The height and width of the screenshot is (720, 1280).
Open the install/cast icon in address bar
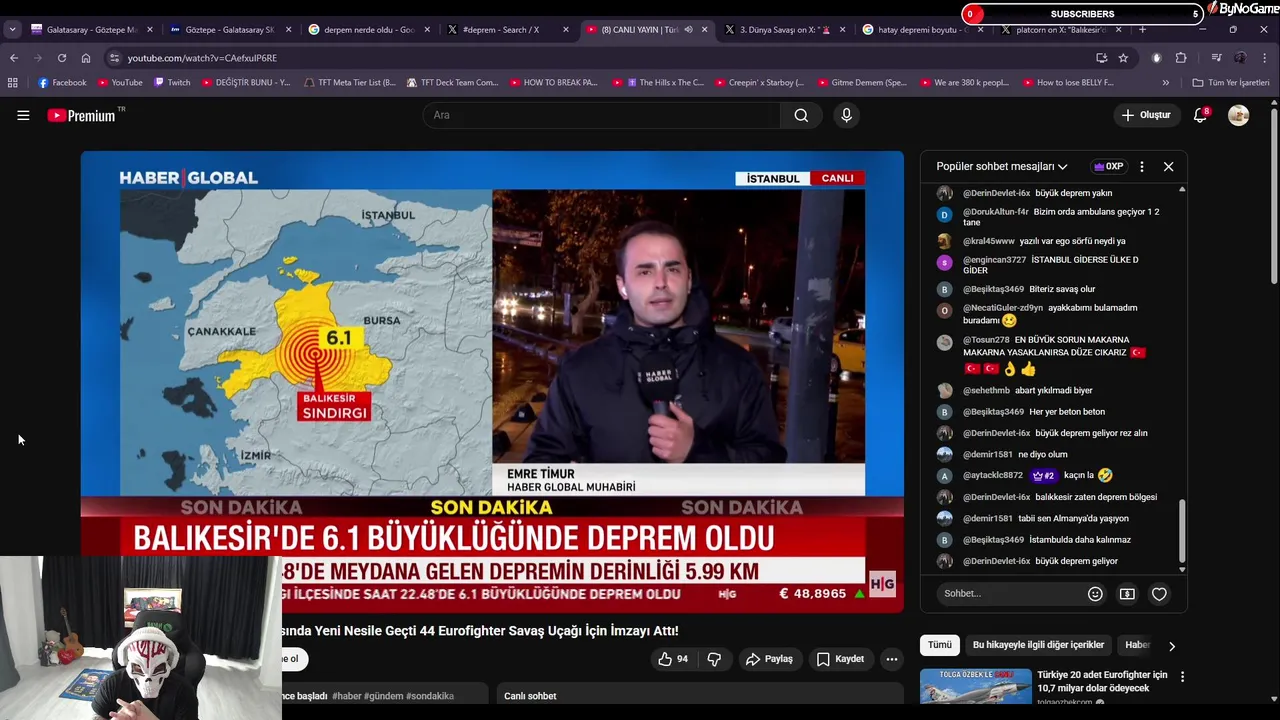click(1101, 58)
